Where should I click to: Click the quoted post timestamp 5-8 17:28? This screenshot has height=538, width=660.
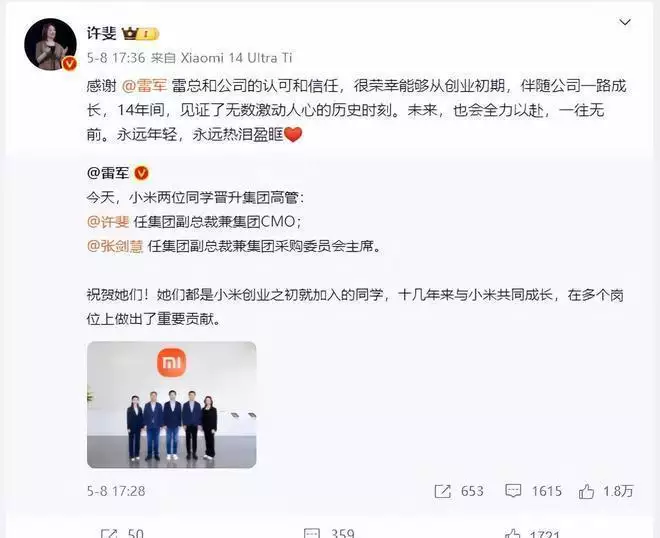(x=116, y=491)
